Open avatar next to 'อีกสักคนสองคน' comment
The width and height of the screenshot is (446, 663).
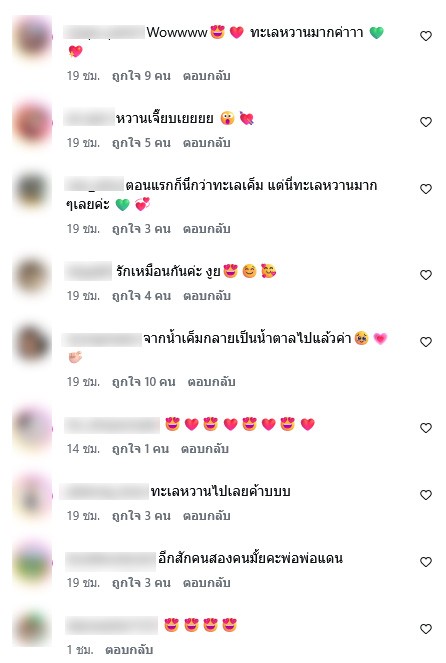click(32, 563)
